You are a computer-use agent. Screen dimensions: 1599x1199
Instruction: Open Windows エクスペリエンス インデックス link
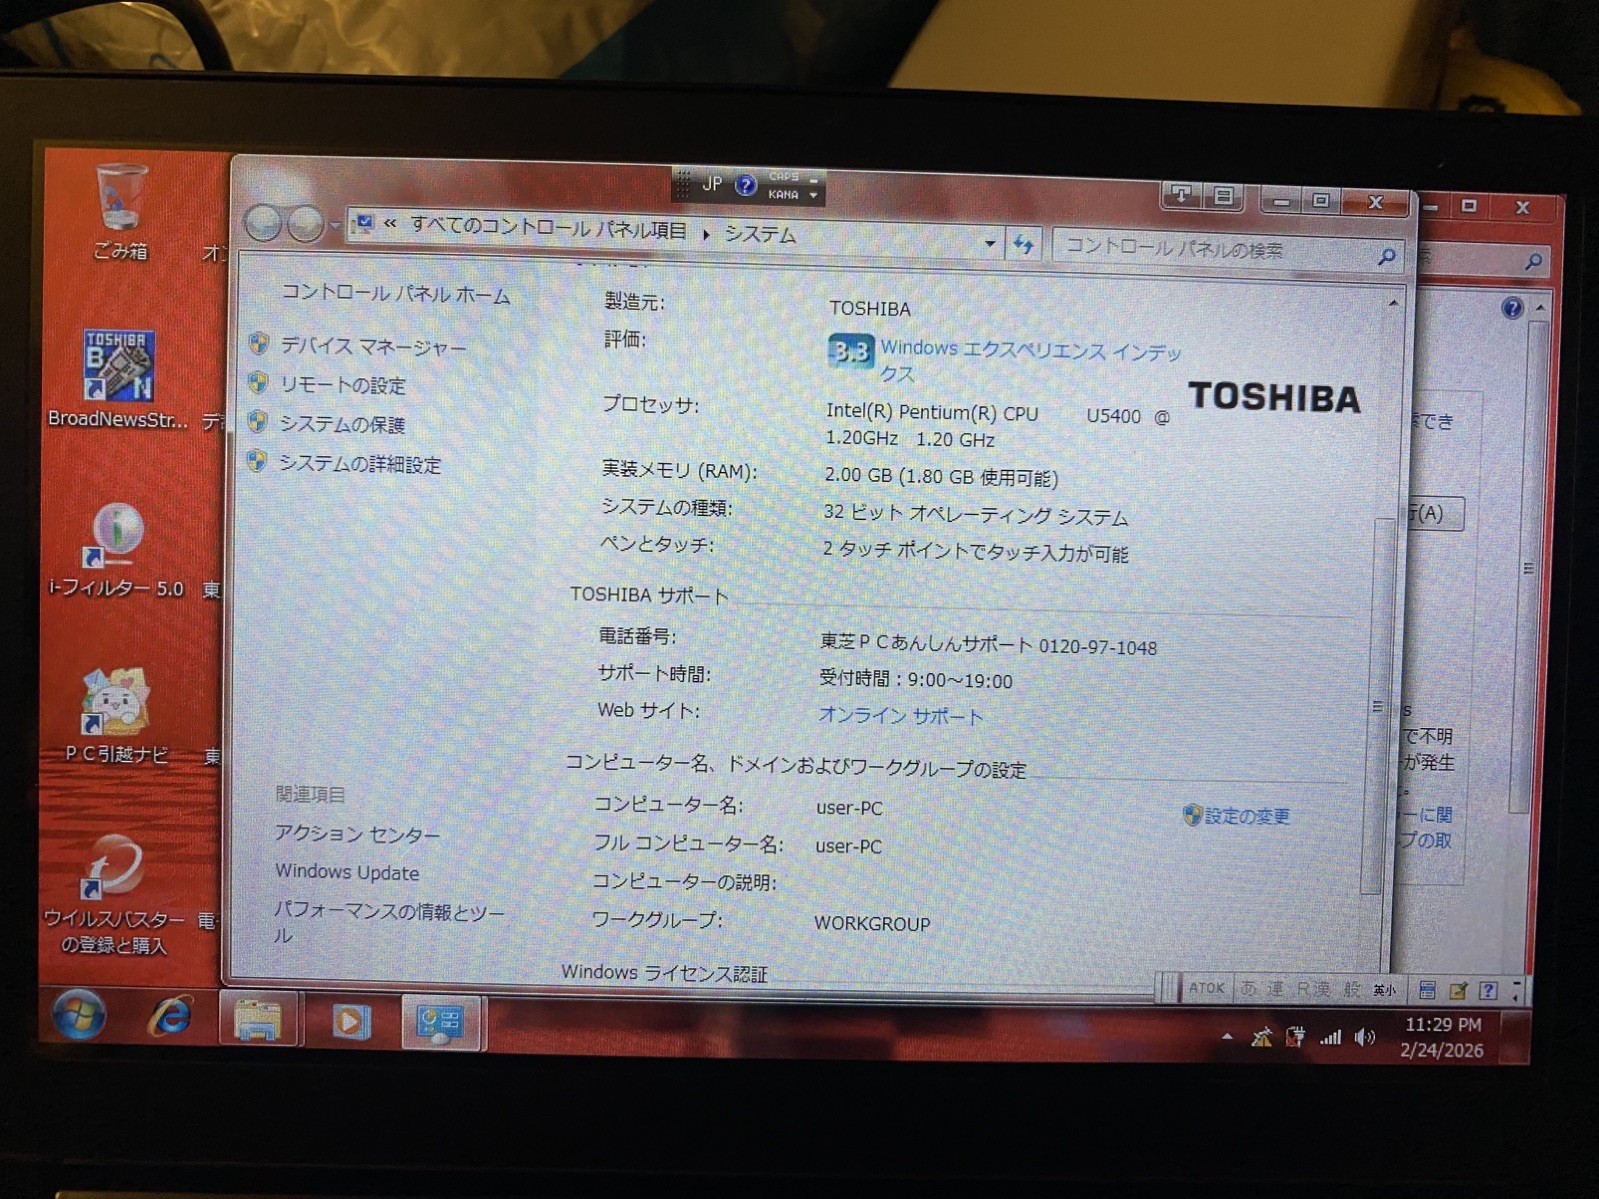click(x=1031, y=360)
